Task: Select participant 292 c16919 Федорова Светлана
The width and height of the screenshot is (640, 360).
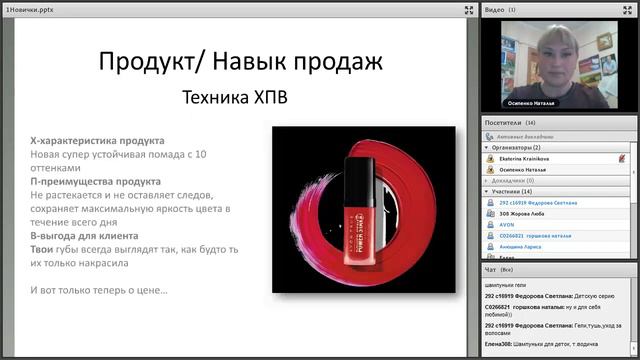Action: [557, 202]
